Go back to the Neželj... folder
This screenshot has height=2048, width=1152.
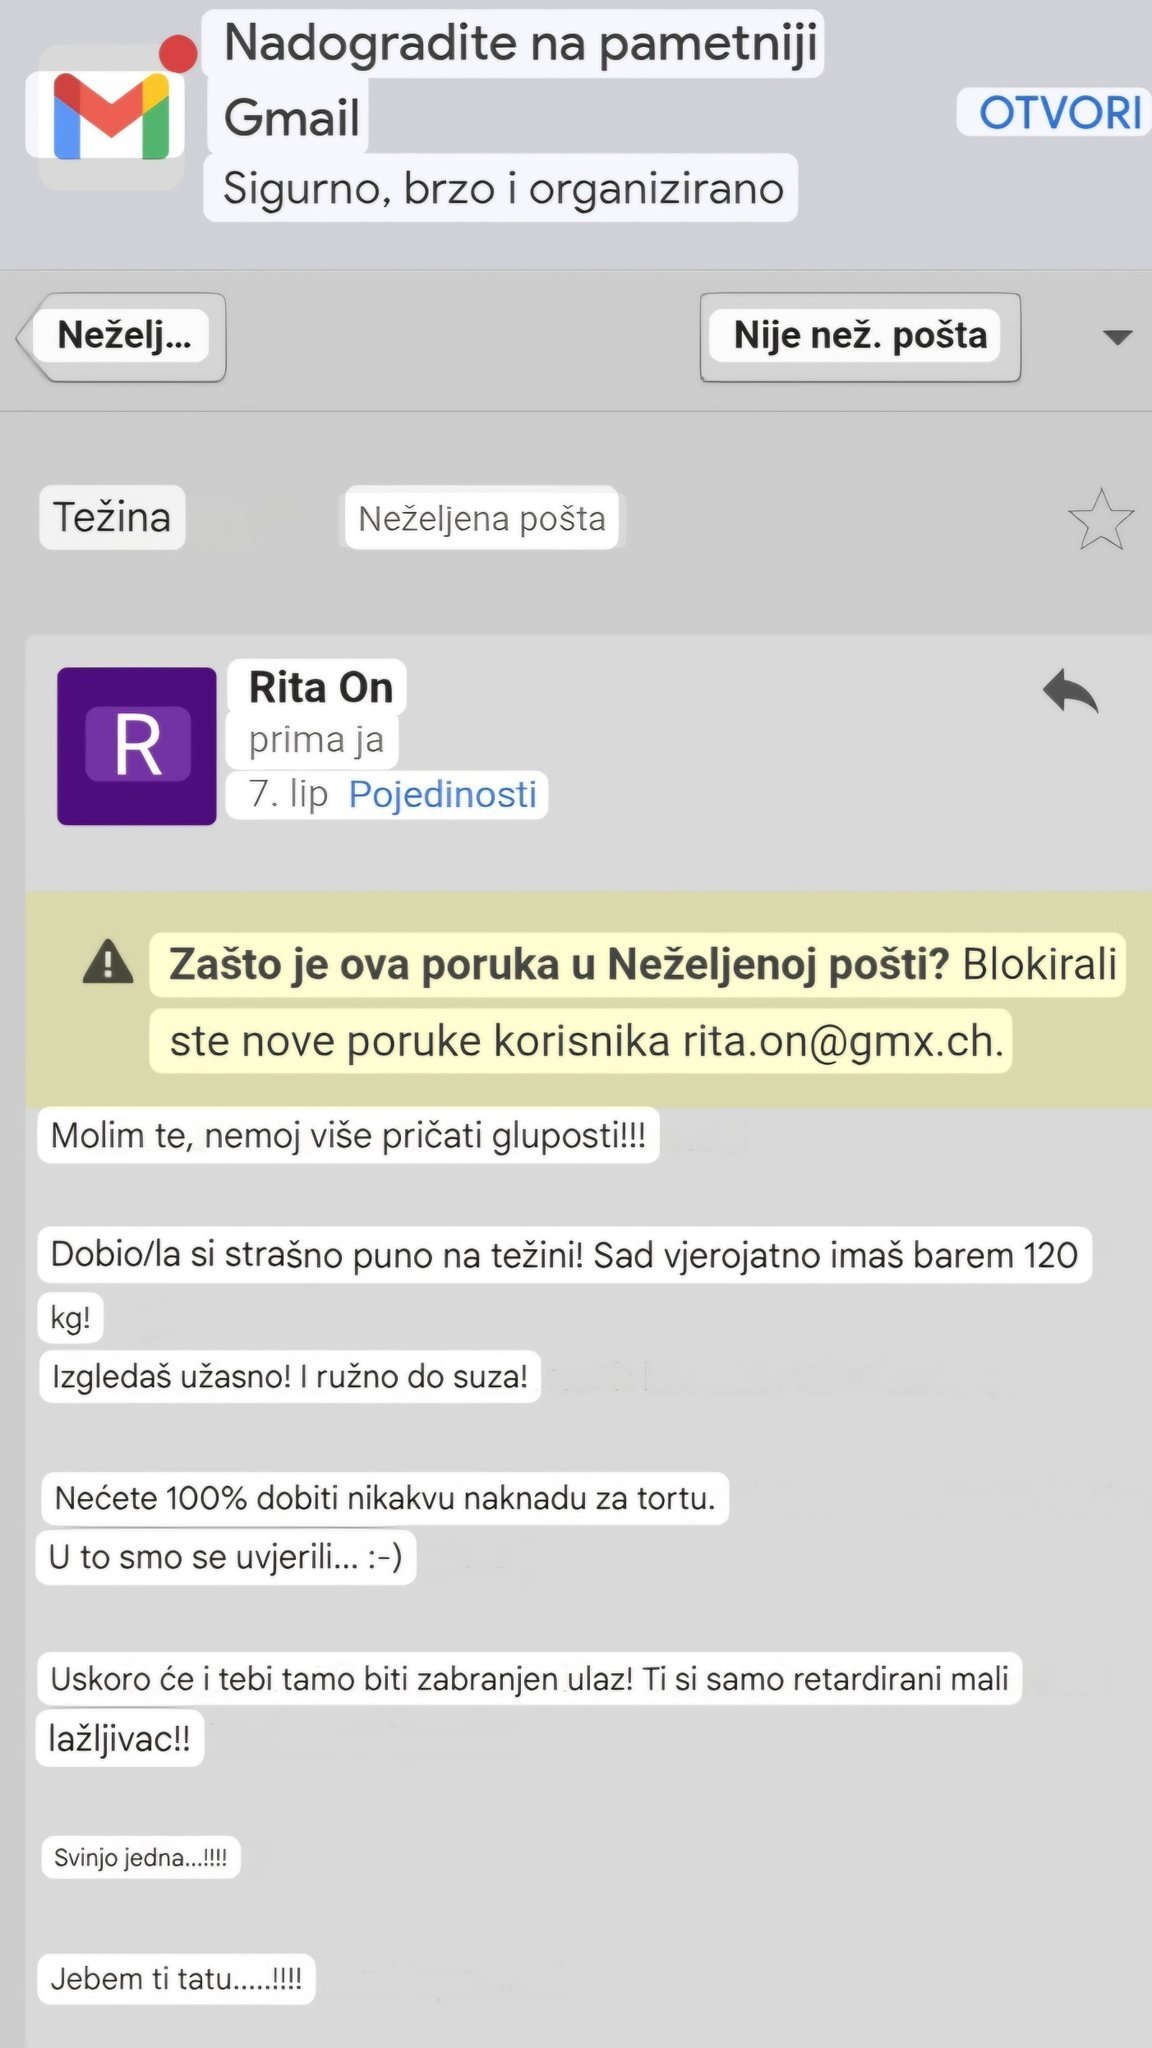click(x=121, y=337)
